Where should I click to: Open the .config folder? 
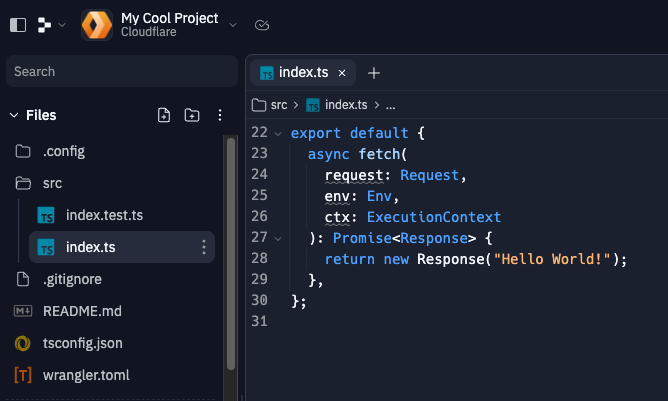[x=63, y=152]
